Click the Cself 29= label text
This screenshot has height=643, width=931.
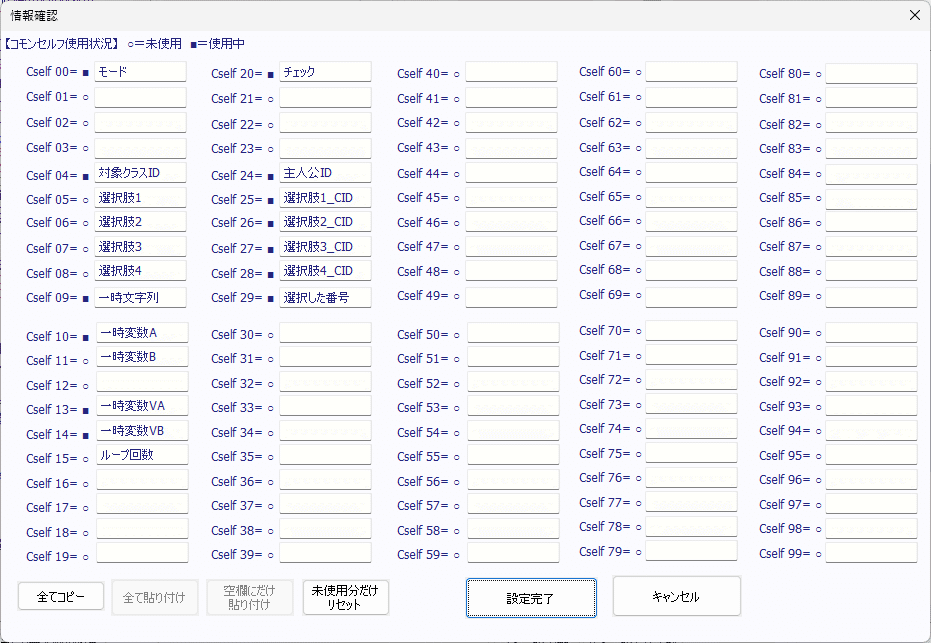[x=237, y=297]
